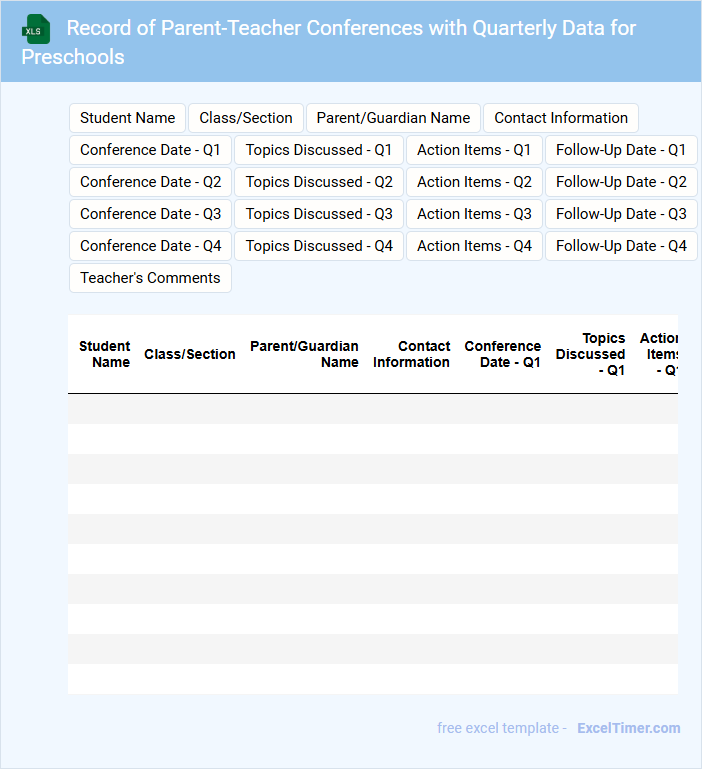Click the first empty table row
702x769 pixels.
coord(373,409)
